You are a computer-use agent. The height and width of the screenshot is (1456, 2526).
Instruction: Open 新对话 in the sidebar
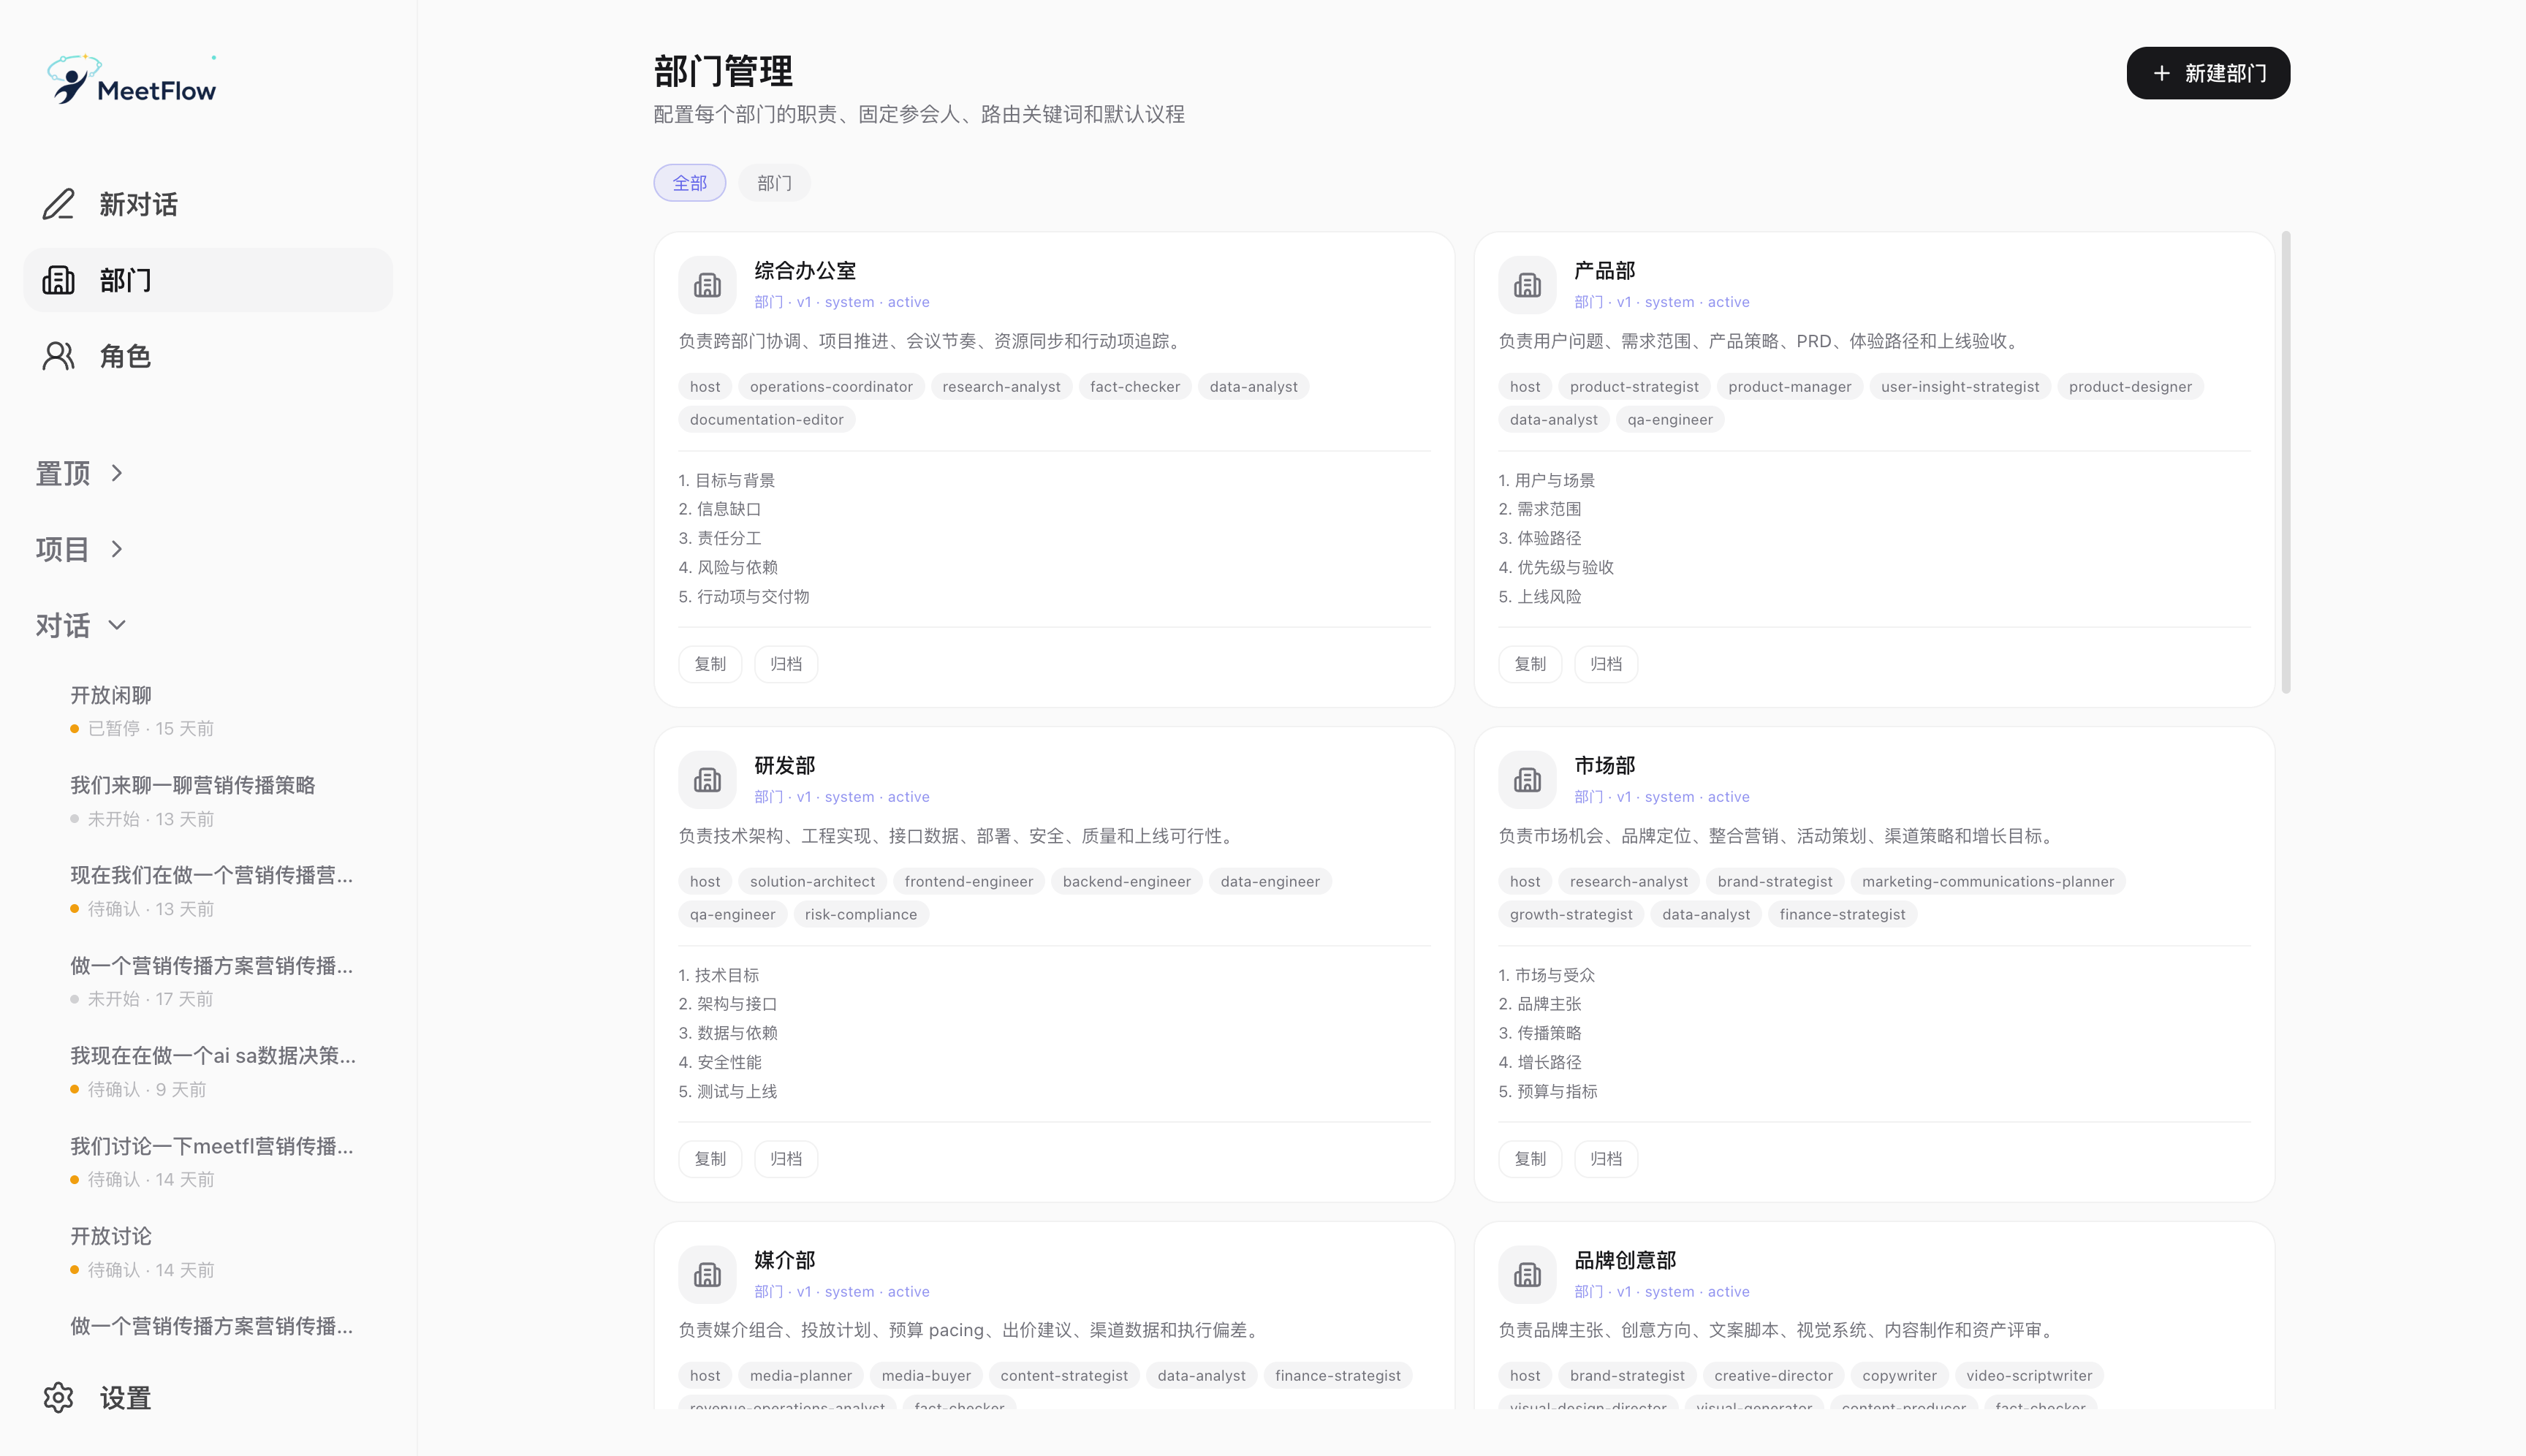208,204
